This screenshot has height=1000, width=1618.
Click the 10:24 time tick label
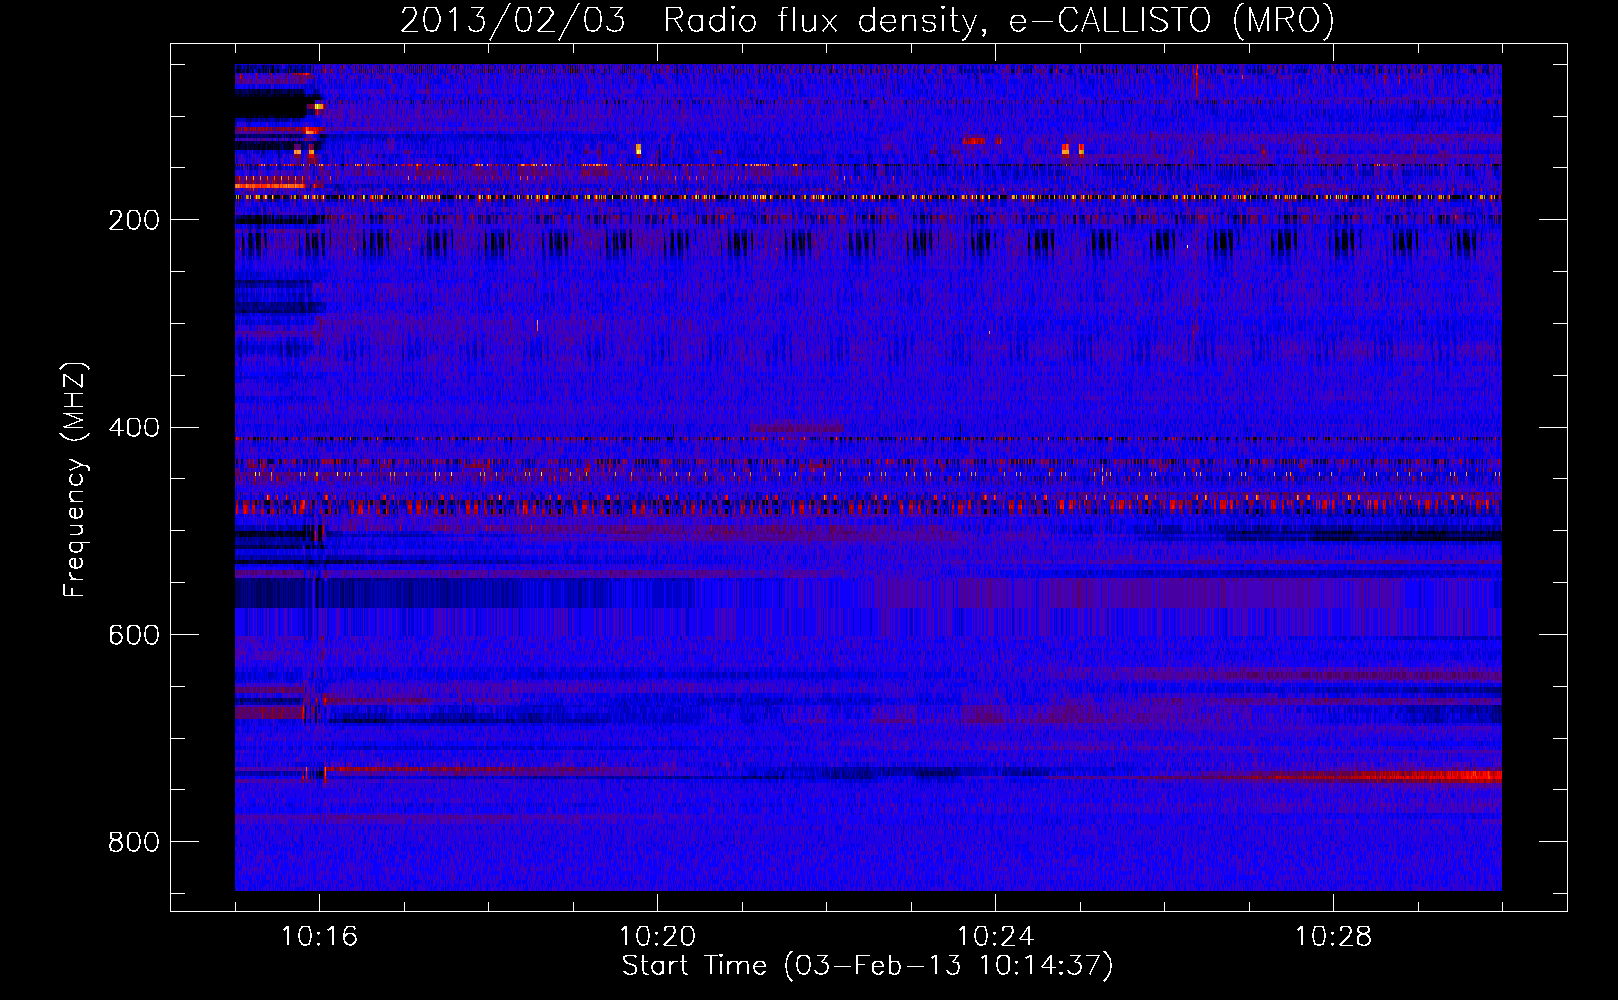tap(995, 937)
